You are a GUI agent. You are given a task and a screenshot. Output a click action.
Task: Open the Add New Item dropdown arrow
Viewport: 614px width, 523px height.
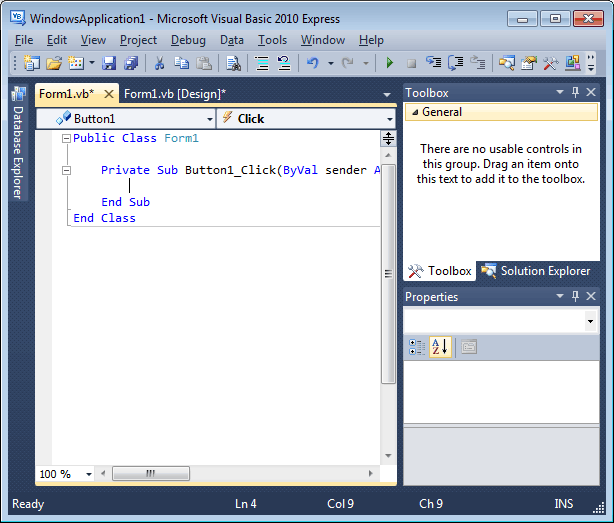pyautogui.click(x=92, y=63)
